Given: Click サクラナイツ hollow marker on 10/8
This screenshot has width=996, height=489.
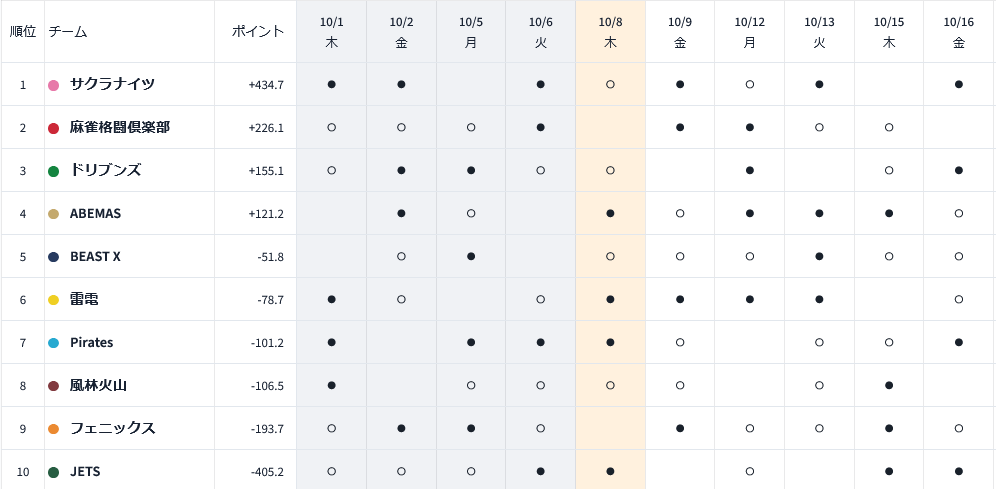Looking at the screenshot, I should click(x=610, y=84).
